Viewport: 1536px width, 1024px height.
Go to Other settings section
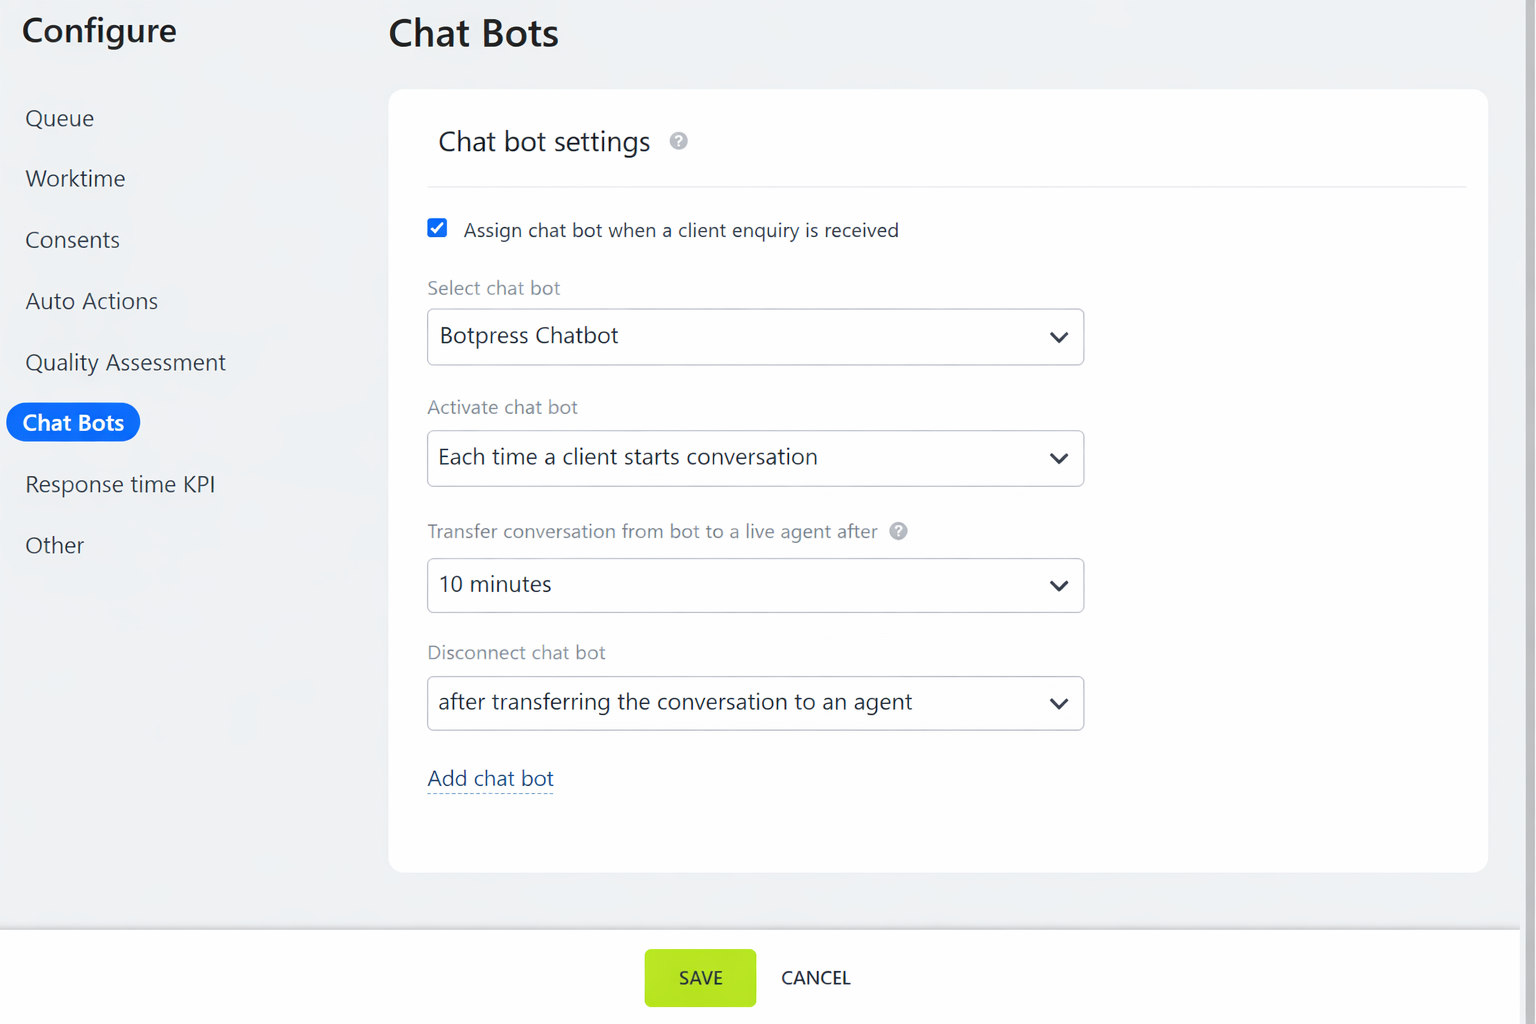click(x=55, y=545)
